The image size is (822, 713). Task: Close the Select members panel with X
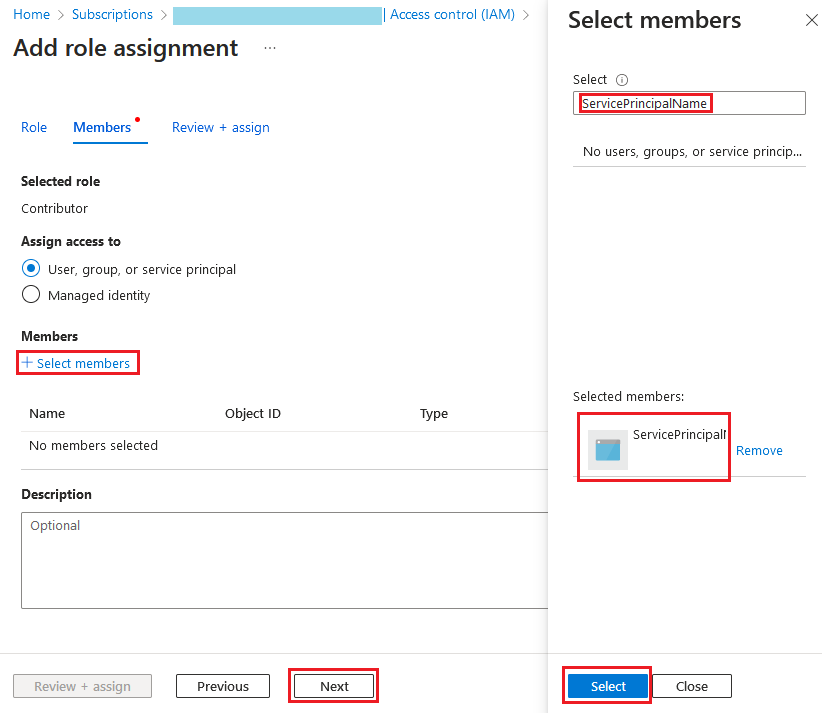click(811, 21)
